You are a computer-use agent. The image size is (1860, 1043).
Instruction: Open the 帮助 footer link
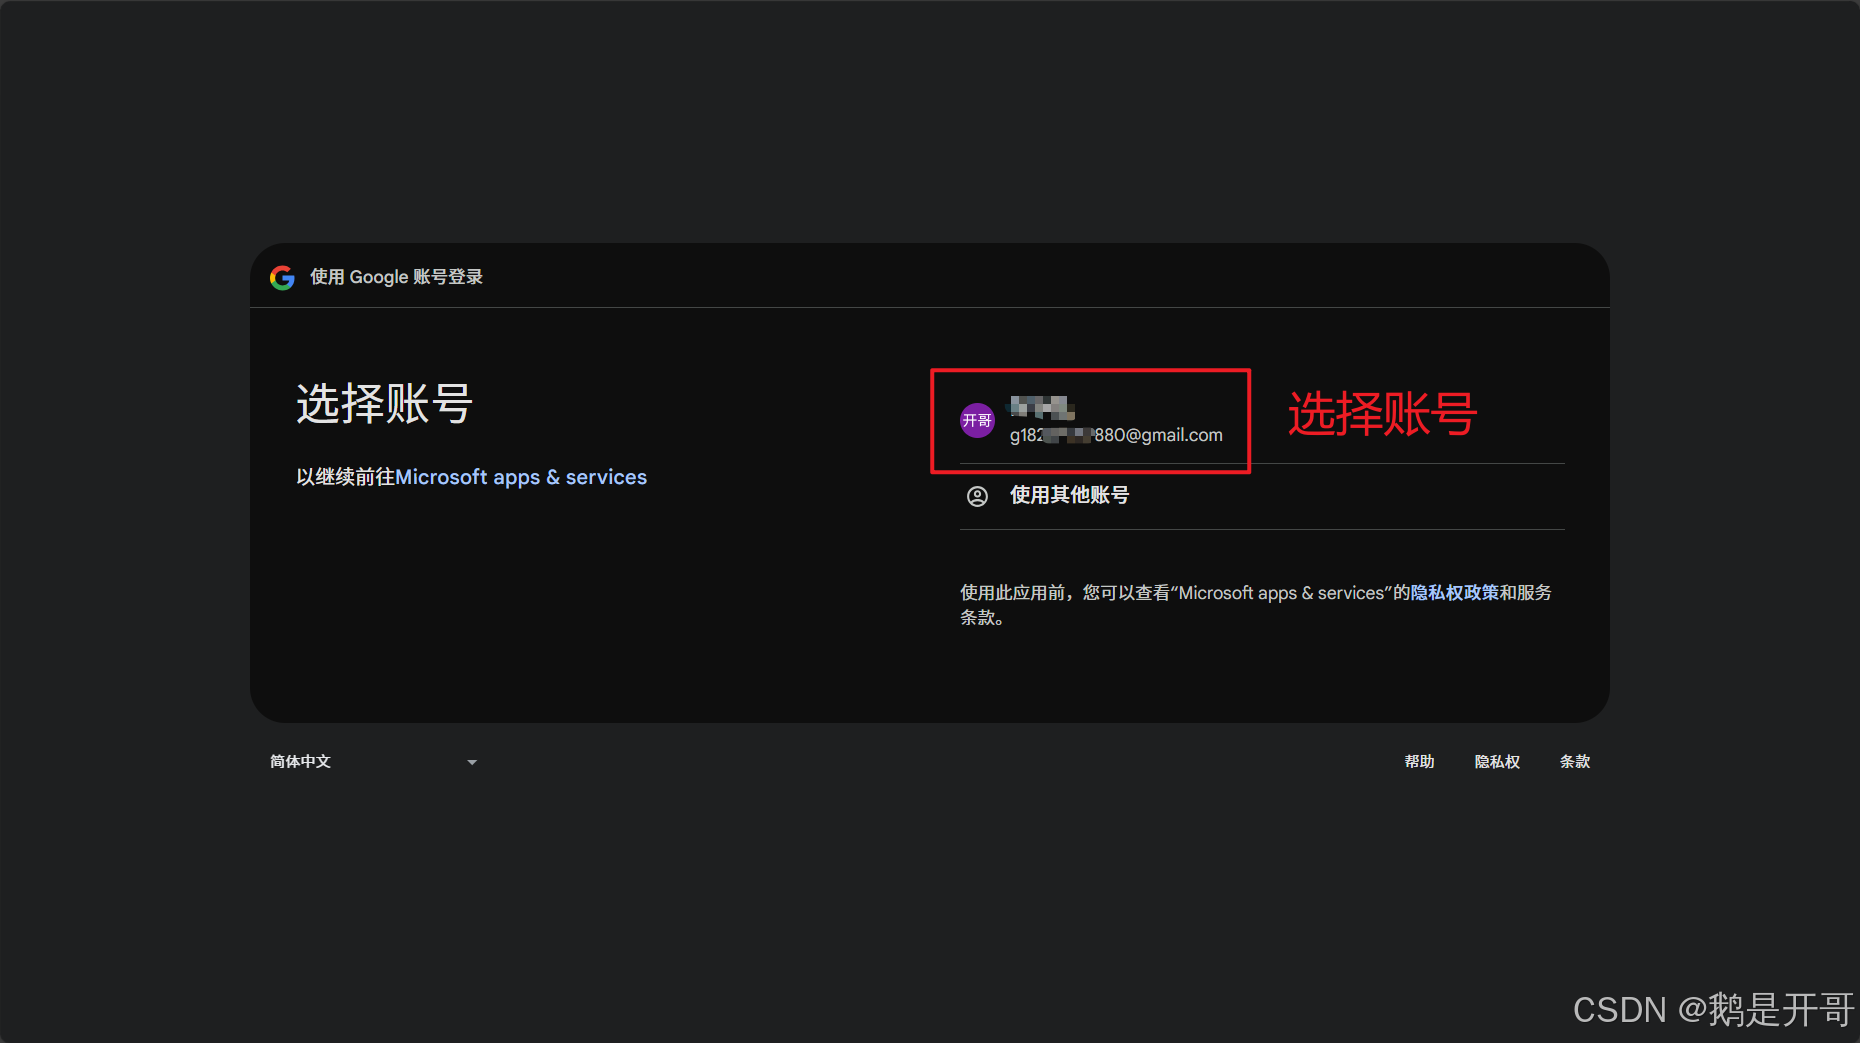(1420, 762)
